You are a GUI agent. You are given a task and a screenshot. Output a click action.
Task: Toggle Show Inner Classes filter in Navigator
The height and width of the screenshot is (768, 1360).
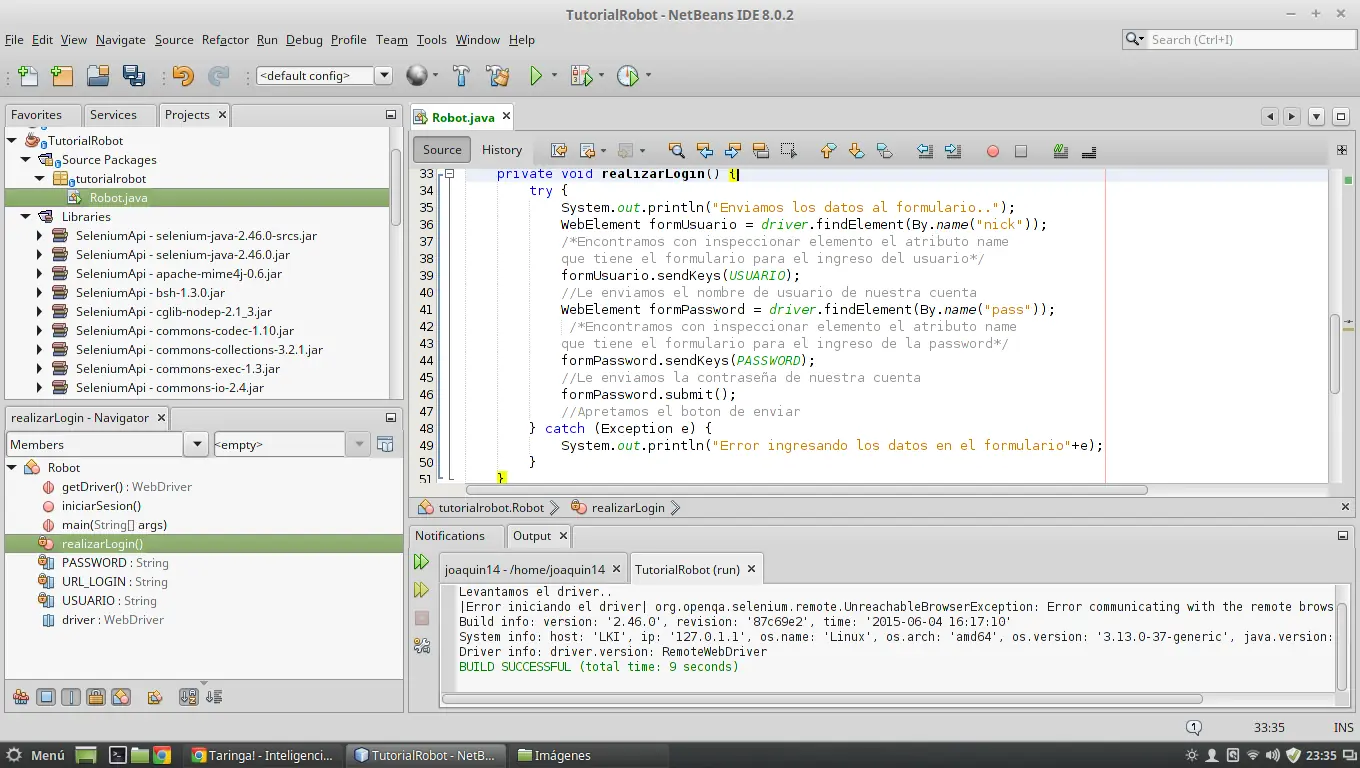point(121,697)
